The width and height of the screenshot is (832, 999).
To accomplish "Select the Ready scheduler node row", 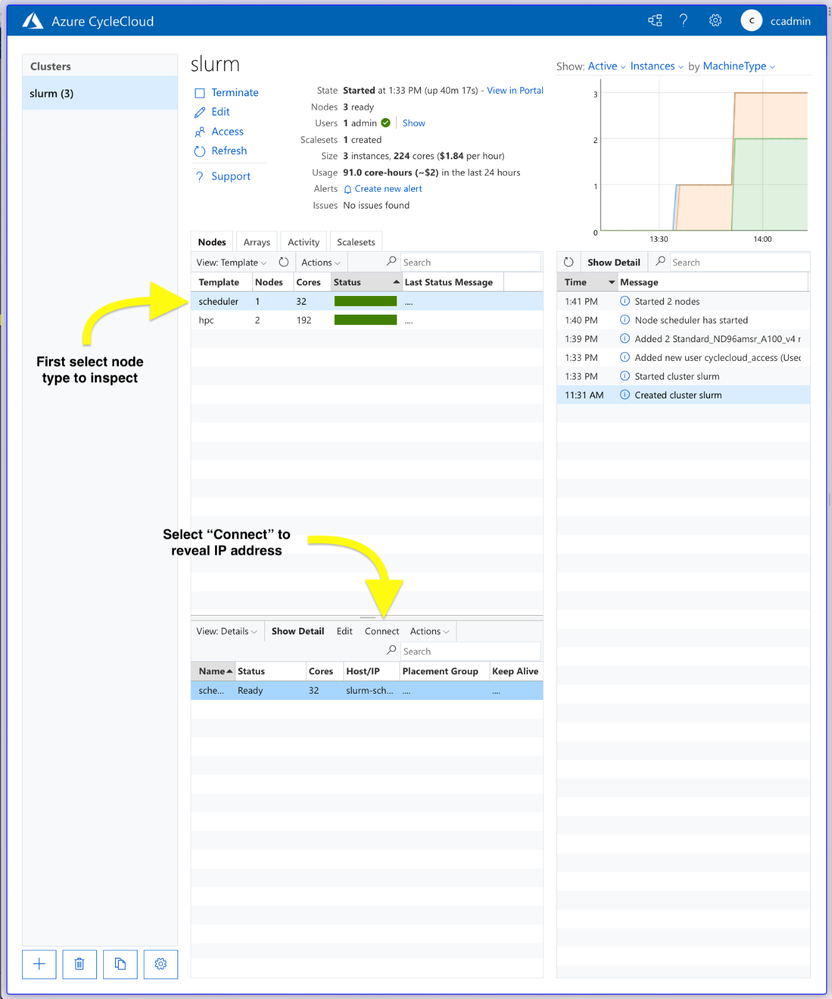I will 367,690.
